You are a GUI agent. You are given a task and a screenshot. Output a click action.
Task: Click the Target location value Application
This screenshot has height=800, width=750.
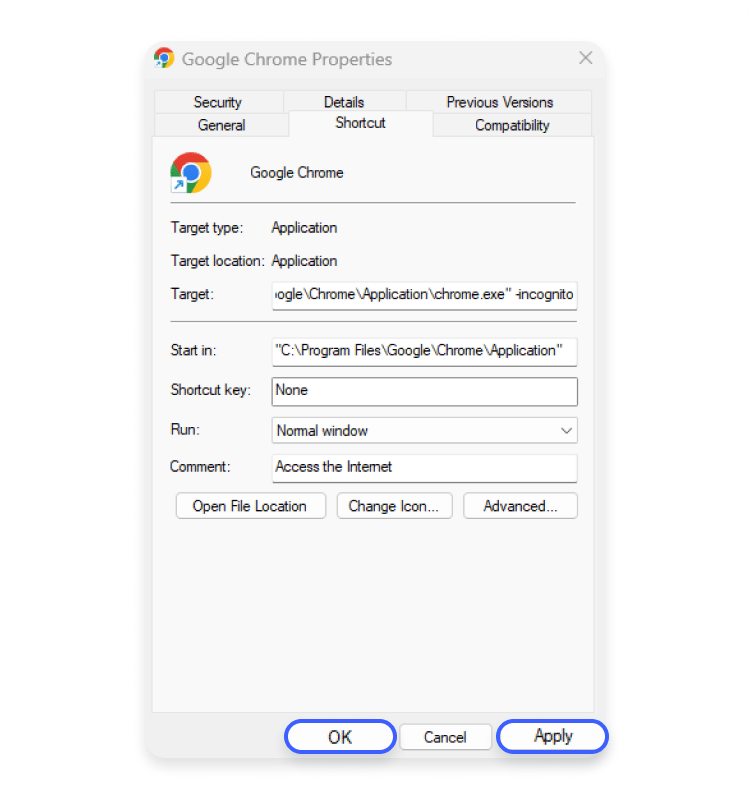304,261
